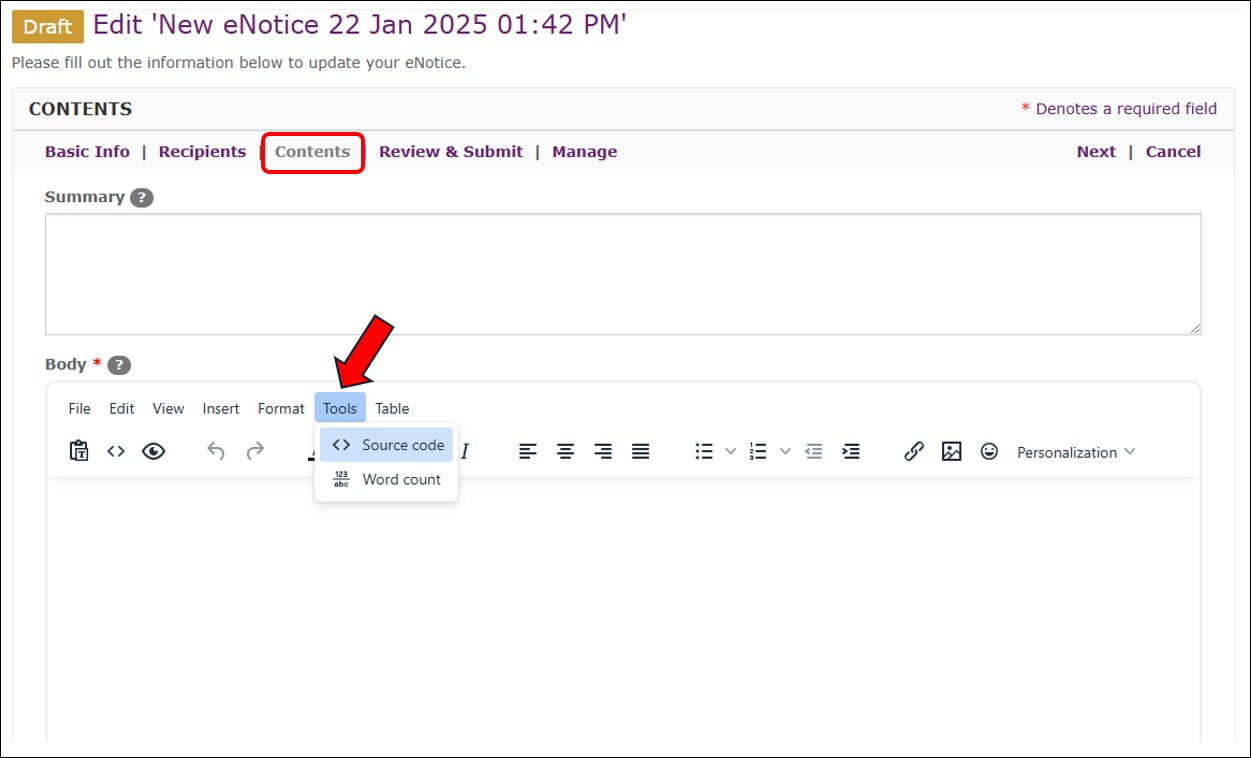1251x758 pixels.
Task: Switch to the Manage tab
Action: (x=584, y=152)
